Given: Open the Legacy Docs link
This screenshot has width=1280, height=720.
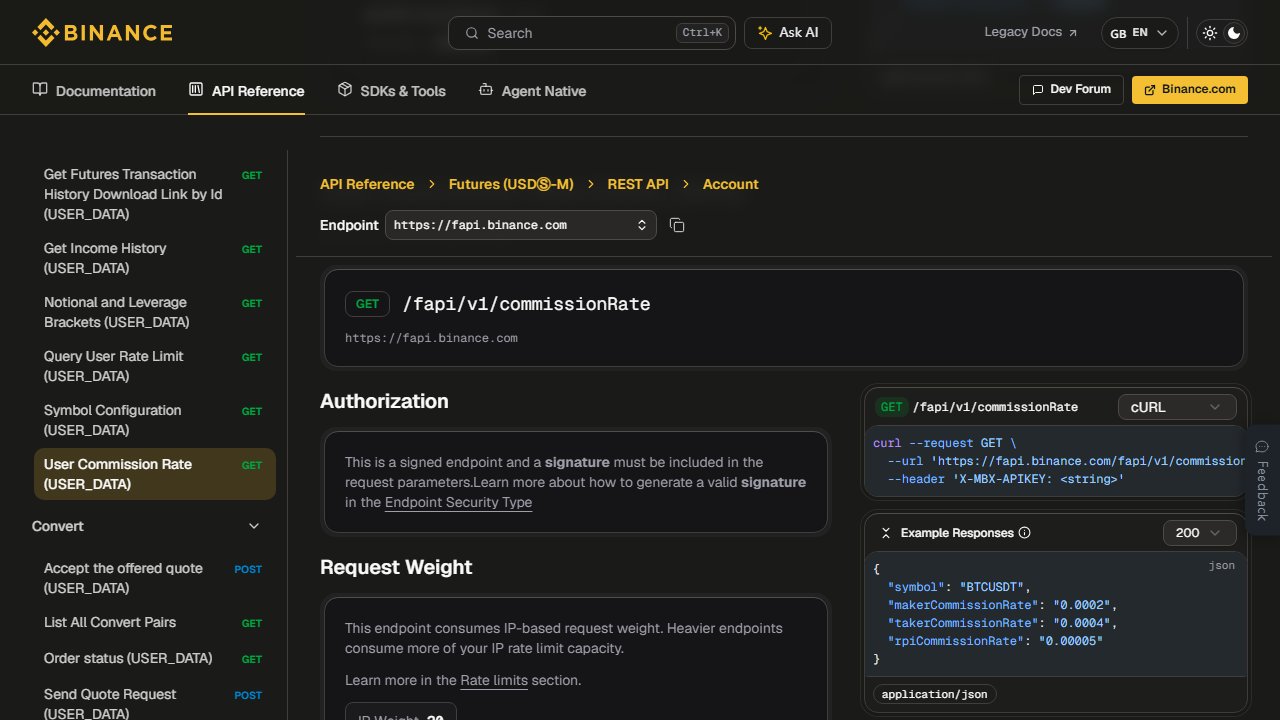Looking at the screenshot, I should coord(1031,32).
